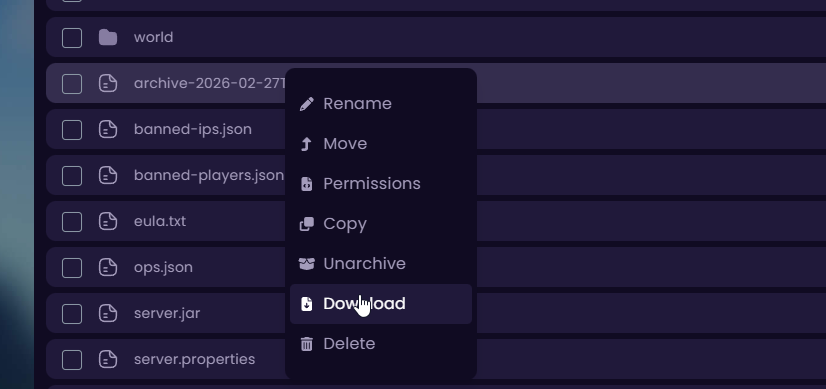This screenshot has height=389, width=826.
Task: Click the pencil icon next to Rename
Action: 307,104
